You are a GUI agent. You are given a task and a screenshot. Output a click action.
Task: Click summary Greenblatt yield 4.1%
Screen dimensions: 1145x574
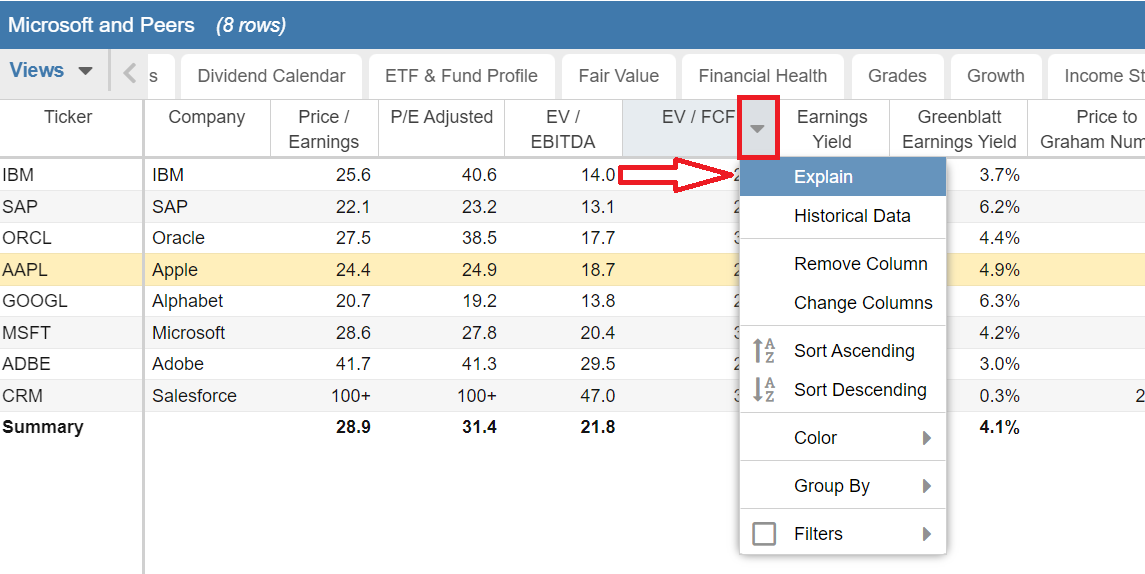tap(1000, 427)
